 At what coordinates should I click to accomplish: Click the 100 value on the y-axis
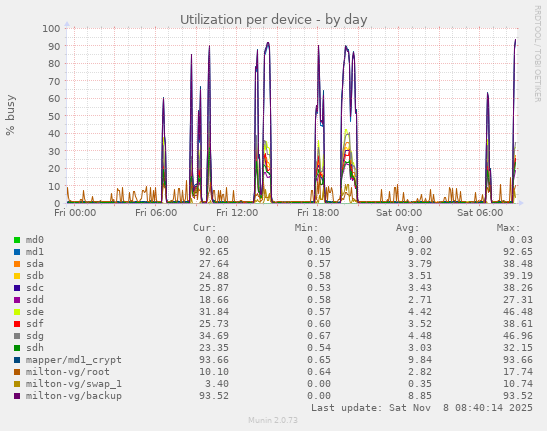51,28
